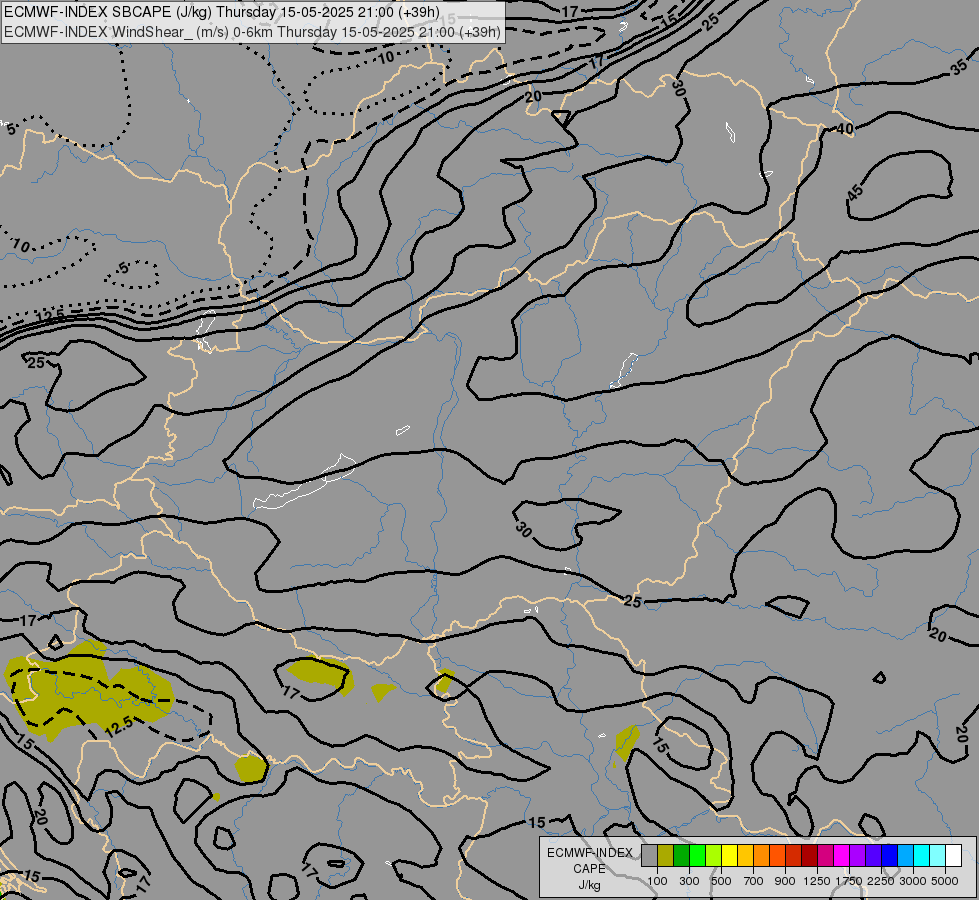Select the dark green legend swatch
Viewport: 979px width, 900px height.
pos(681,855)
